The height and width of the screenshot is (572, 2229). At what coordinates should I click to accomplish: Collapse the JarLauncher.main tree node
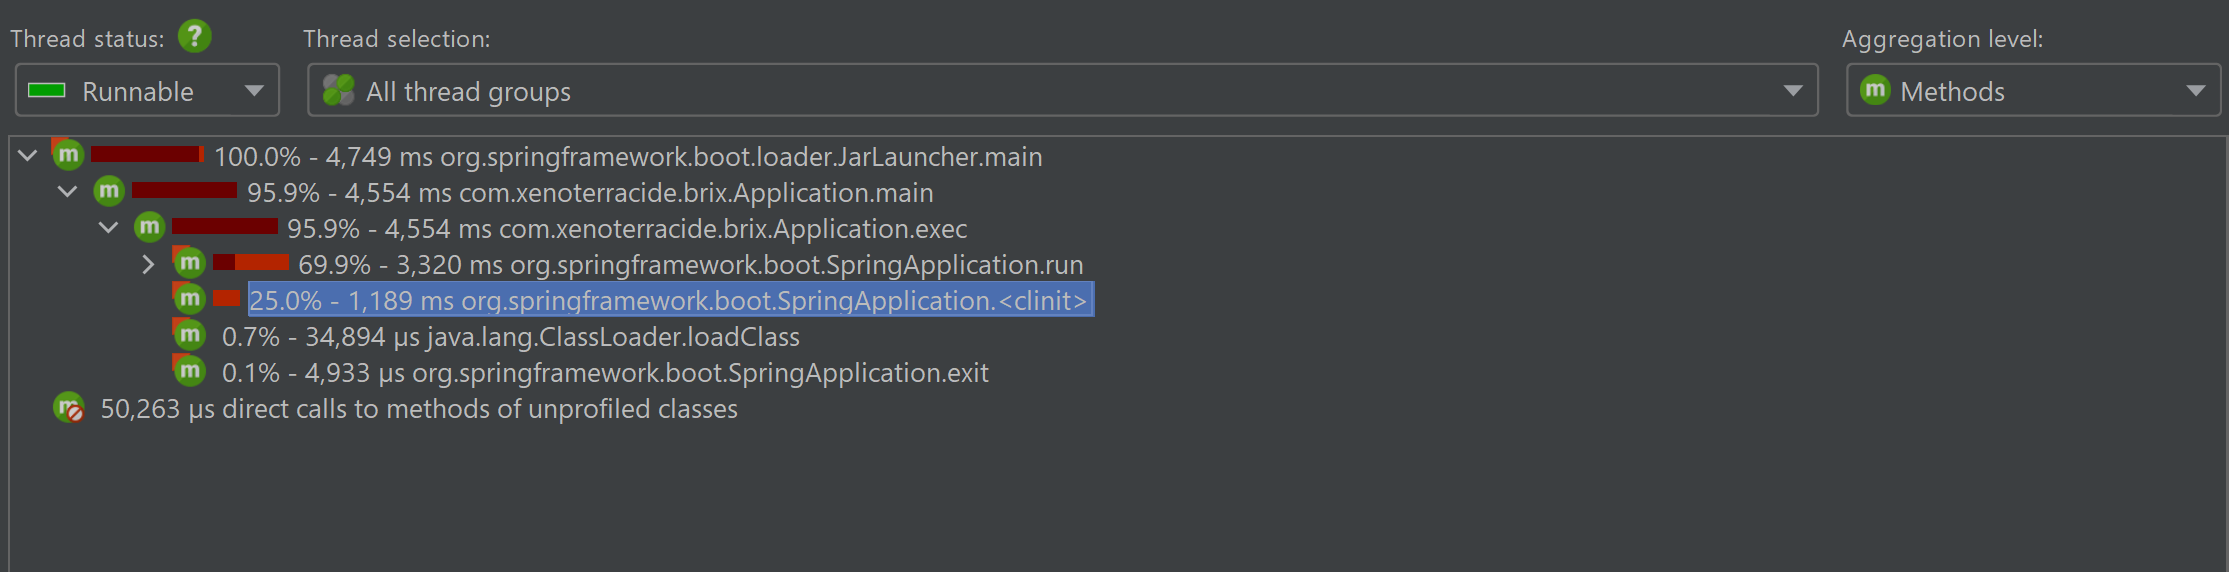click(28, 156)
